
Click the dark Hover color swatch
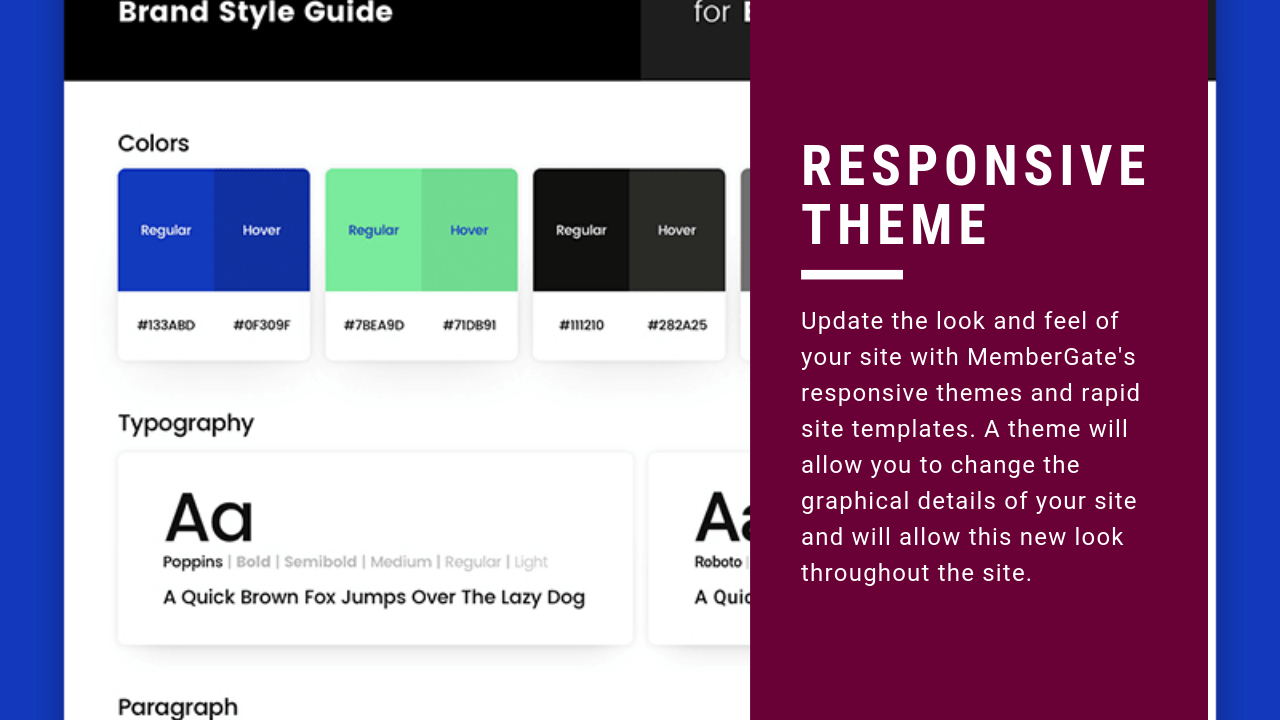point(677,230)
